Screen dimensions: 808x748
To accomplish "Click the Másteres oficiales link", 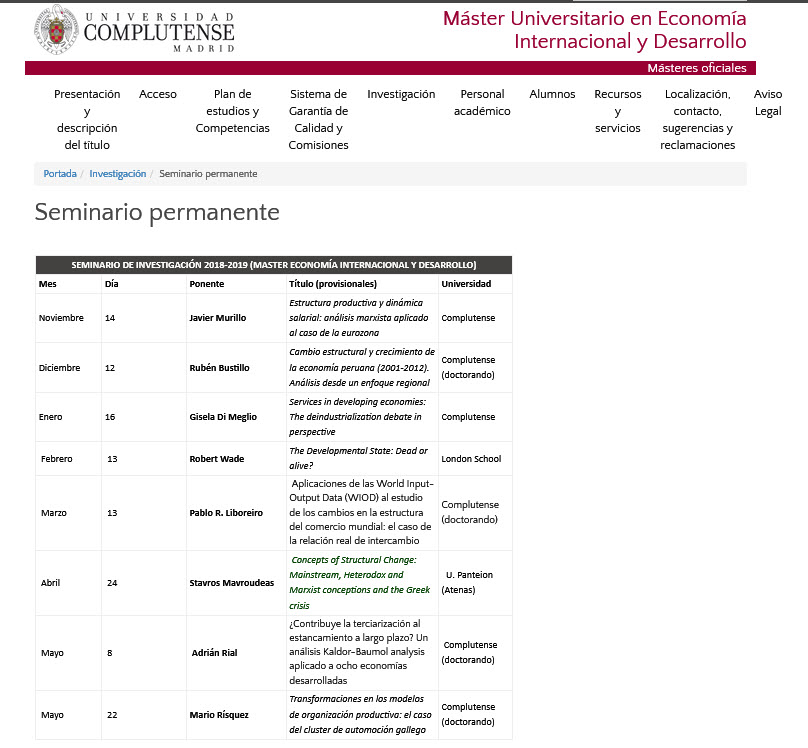I will tap(697, 68).
